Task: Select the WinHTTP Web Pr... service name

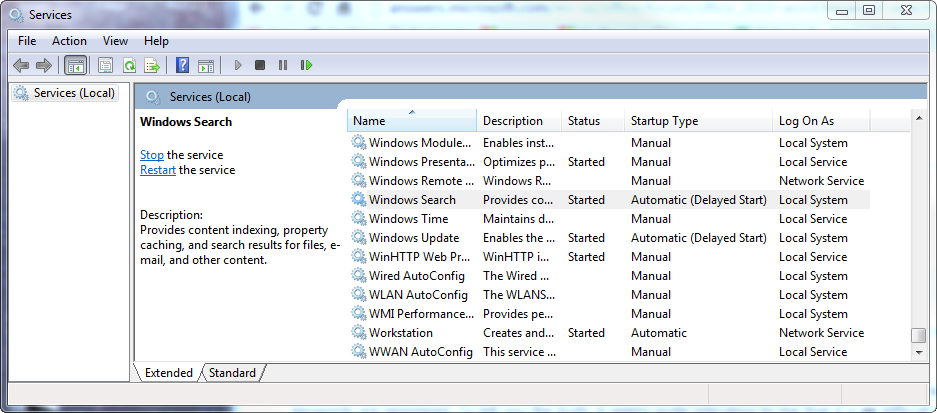Action: point(421,256)
